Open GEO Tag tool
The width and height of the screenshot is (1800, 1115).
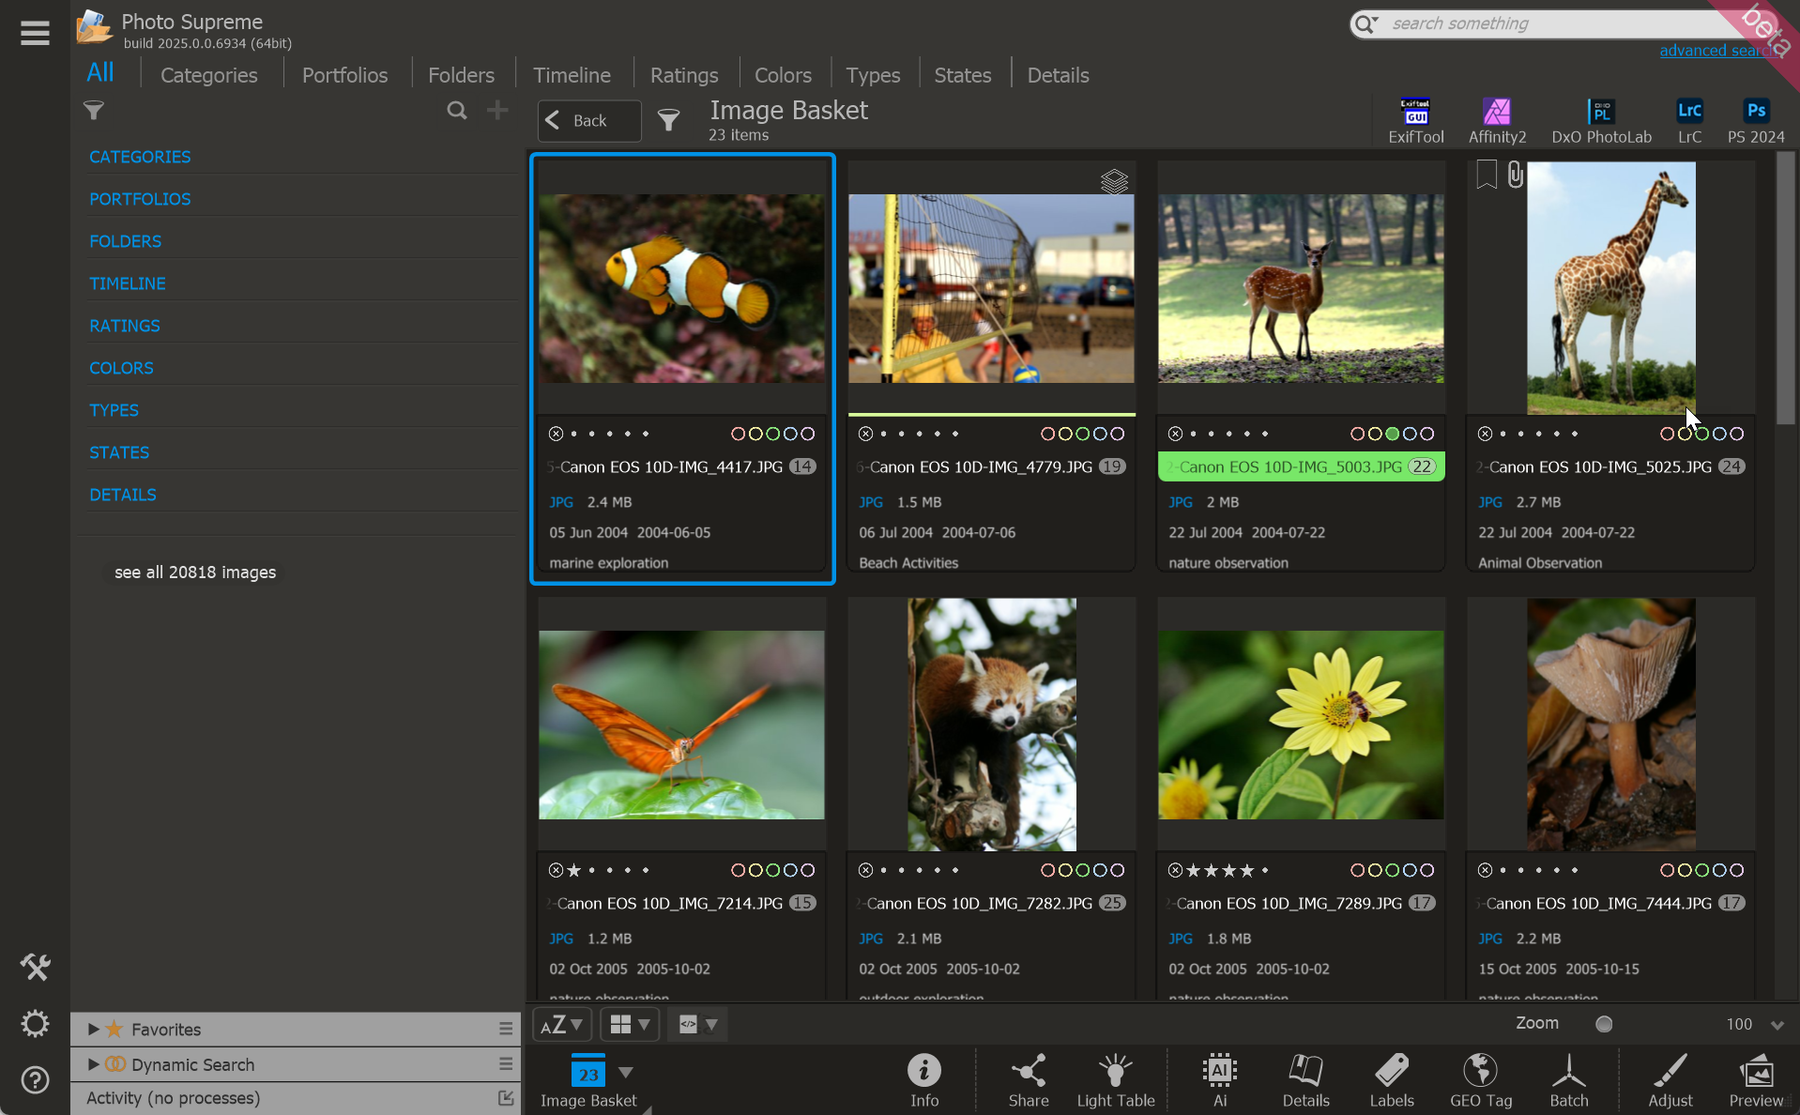[1480, 1080]
